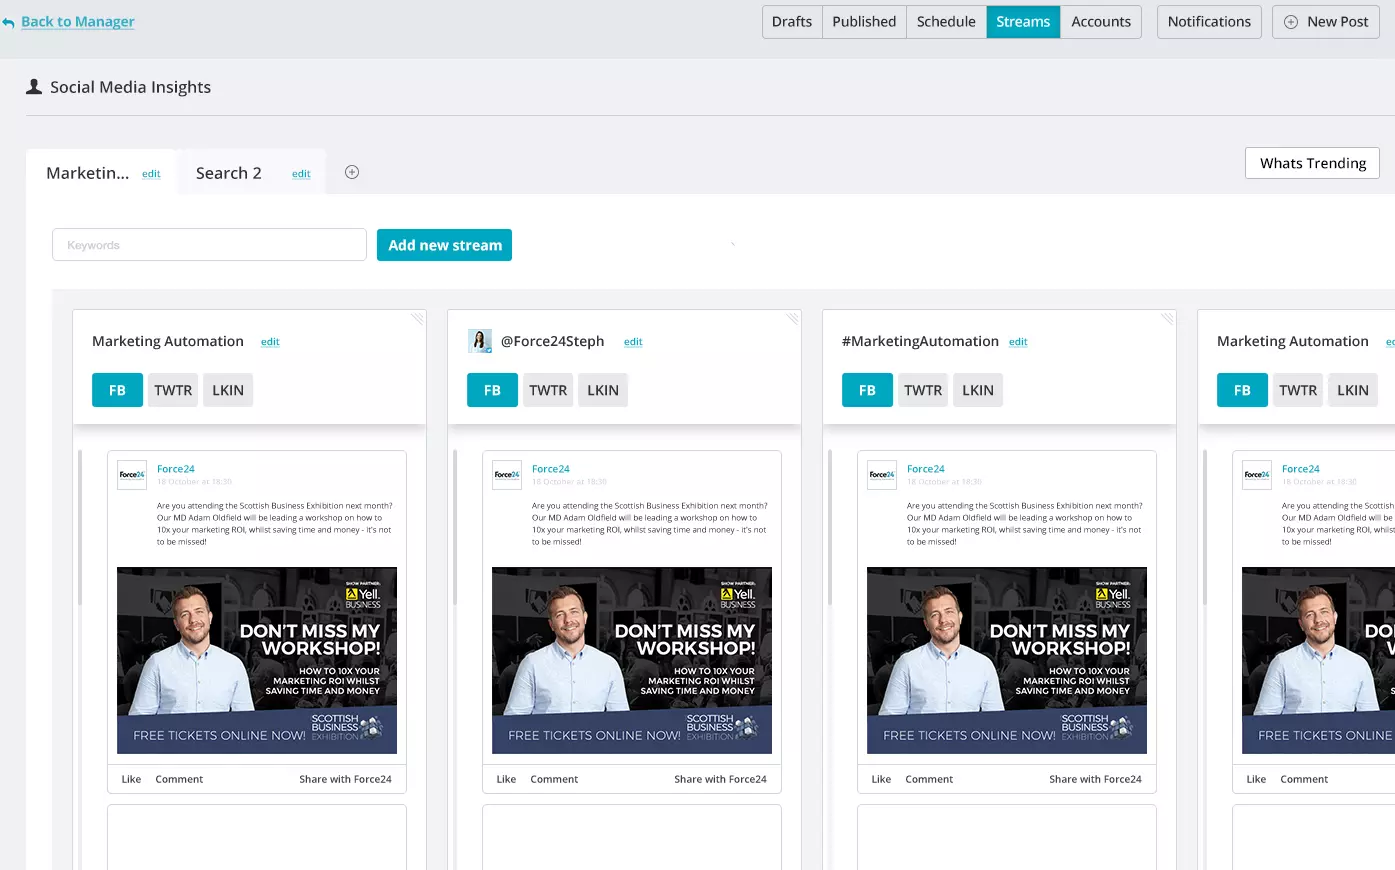The image size is (1395, 870).
Task: Toggle FB in the rightmost Marketing Automation stream
Action: (x=1242, y=390)
